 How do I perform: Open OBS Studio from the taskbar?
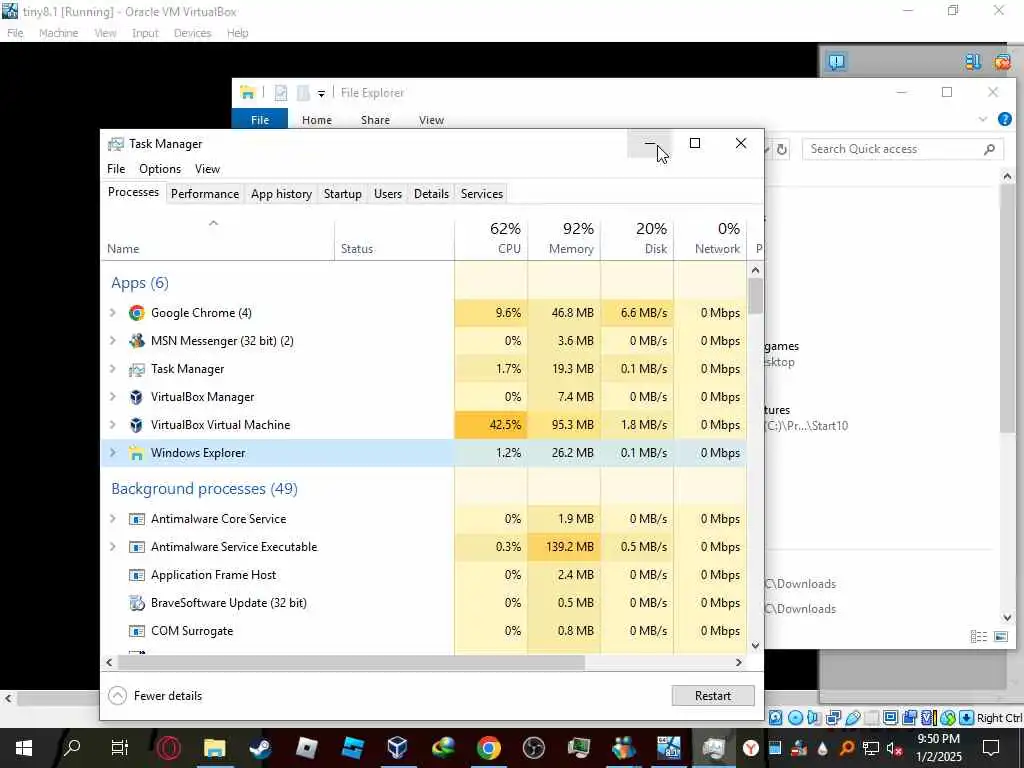534,748
